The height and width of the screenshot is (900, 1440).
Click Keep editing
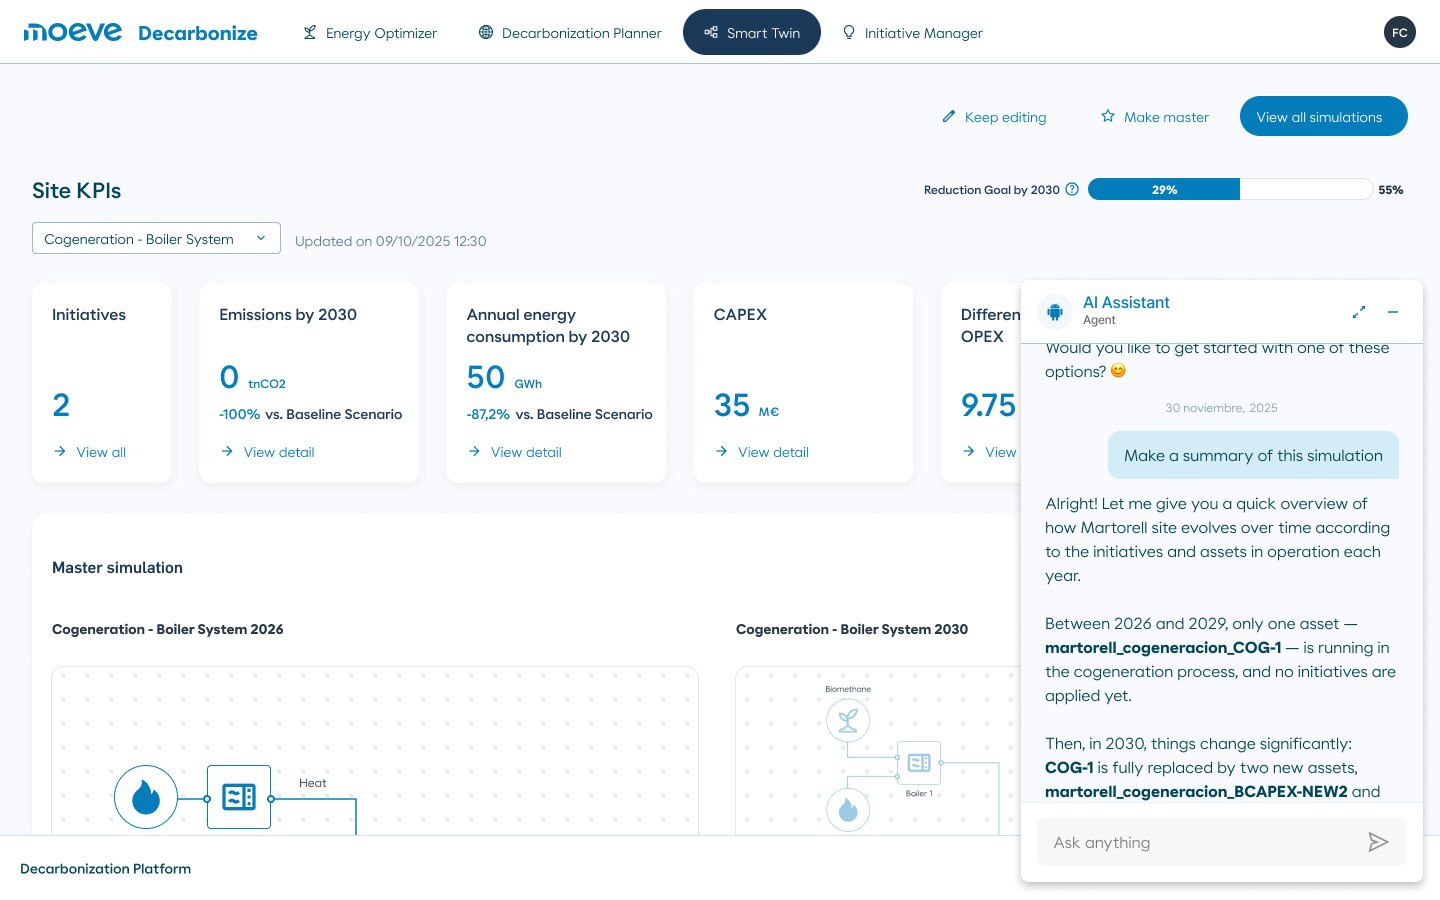(994, 117)
